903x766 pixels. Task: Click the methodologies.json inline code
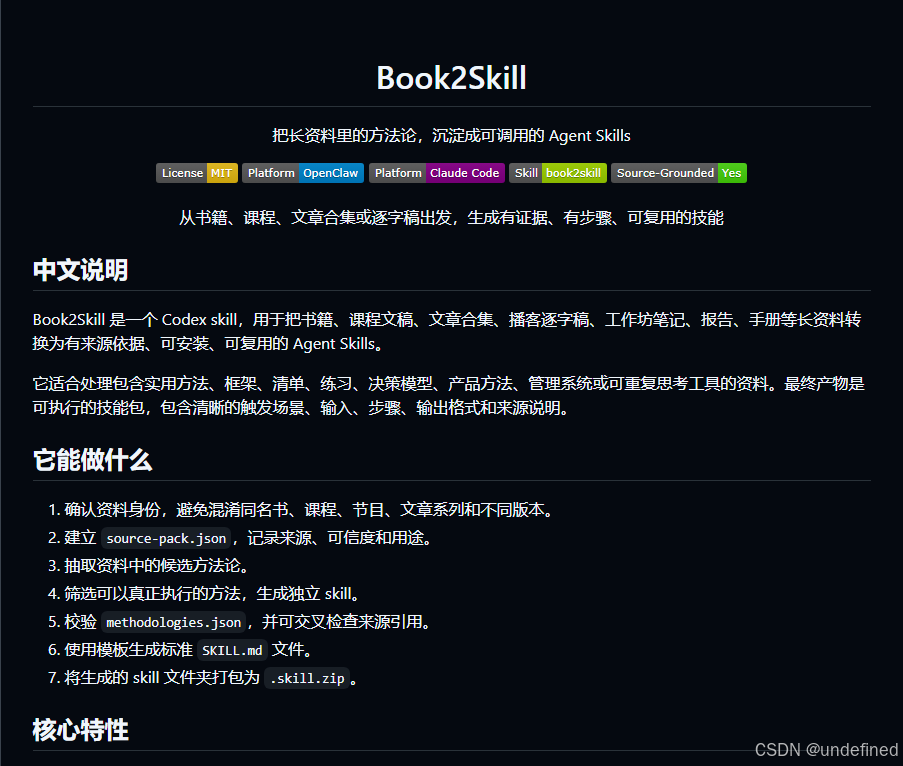tap(173, 622)
